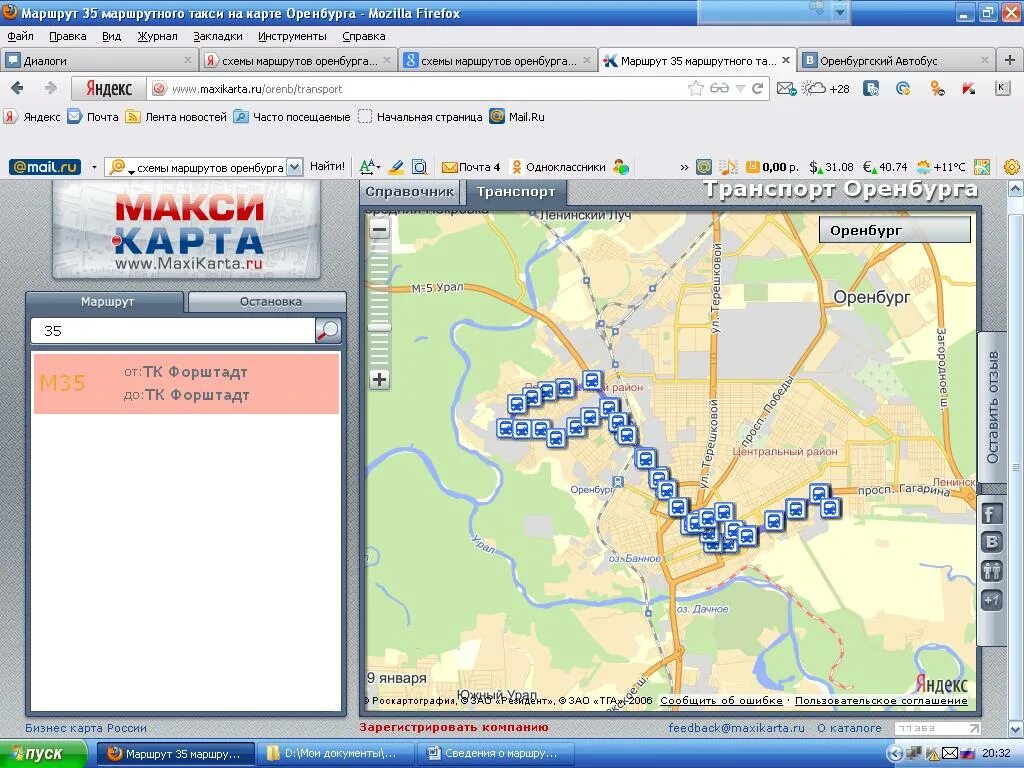Switch to the Диалоги browser tab
The height and width of the screenshot is (768, 1024).
(x=99, y=61)
